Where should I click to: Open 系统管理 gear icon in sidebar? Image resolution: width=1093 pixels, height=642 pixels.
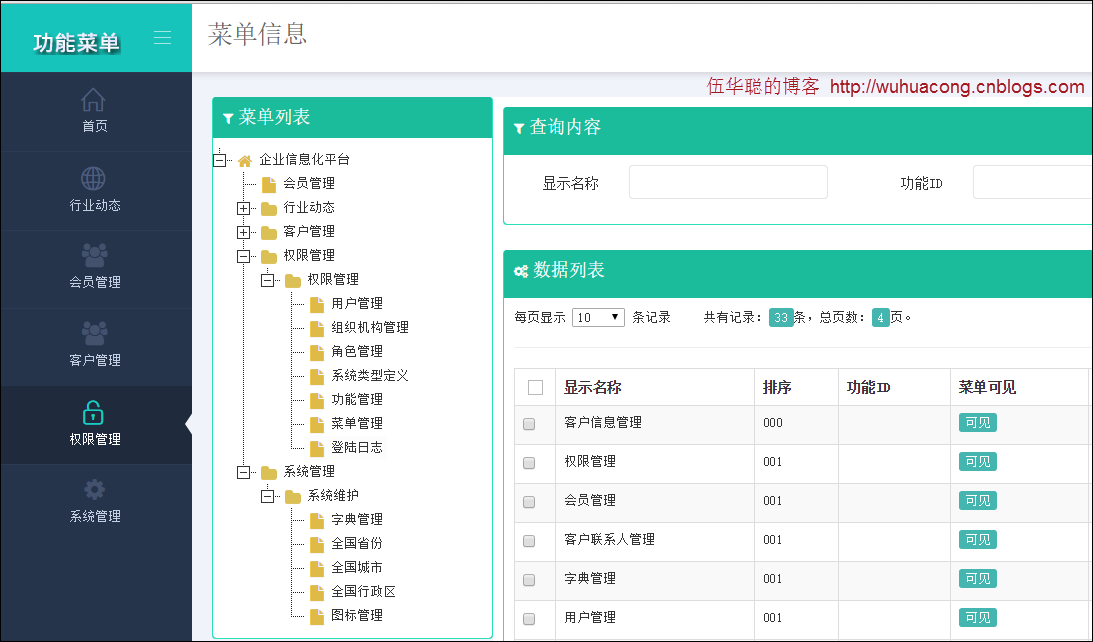pos(94,489)
